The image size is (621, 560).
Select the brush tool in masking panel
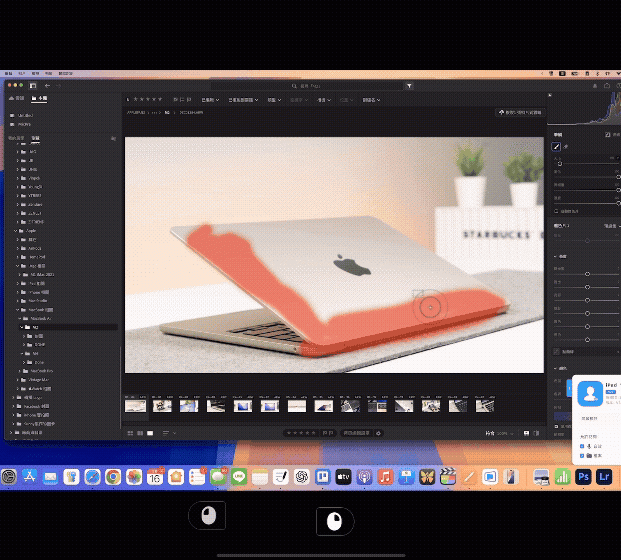[557, 146]
